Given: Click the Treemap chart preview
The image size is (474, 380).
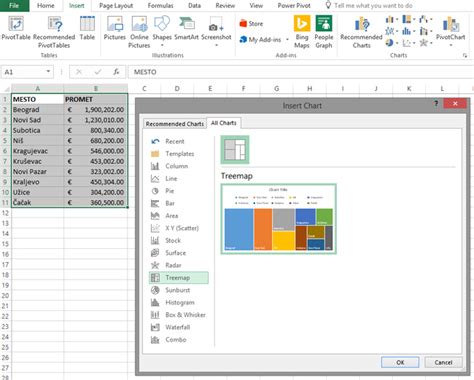Looking at the screenshot, I should [x=279, y=219].
